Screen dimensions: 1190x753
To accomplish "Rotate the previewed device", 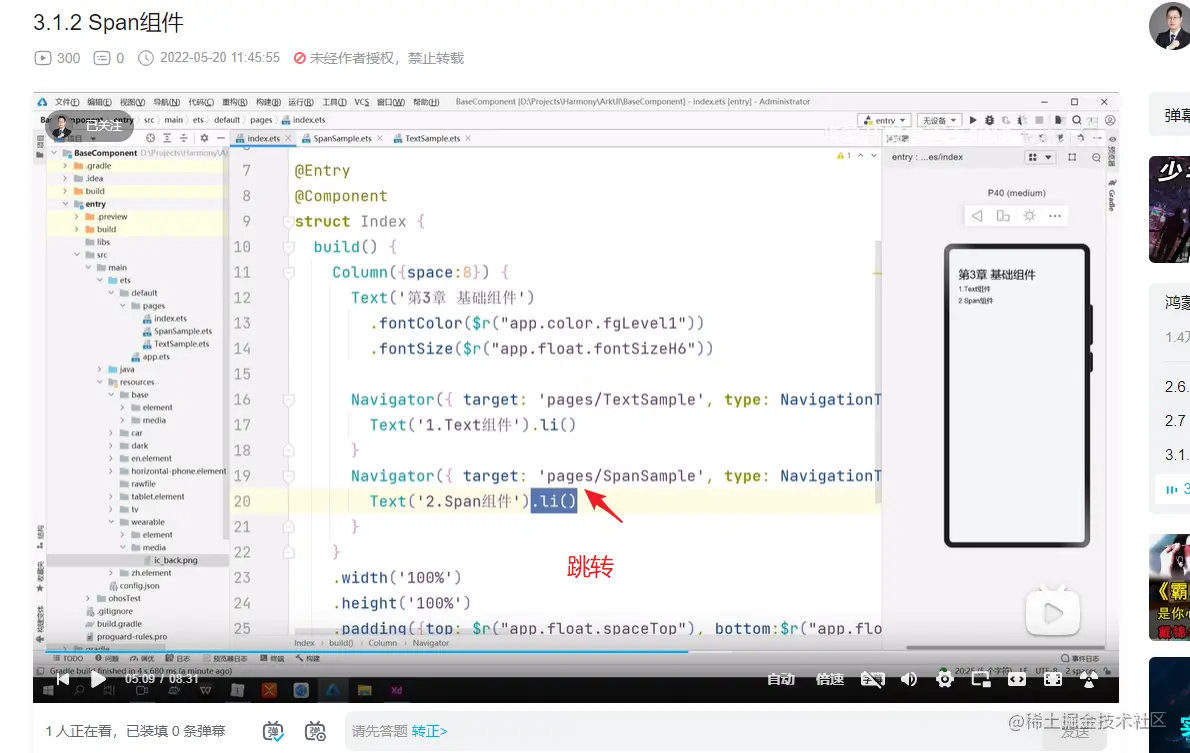I will (1003, 216).
